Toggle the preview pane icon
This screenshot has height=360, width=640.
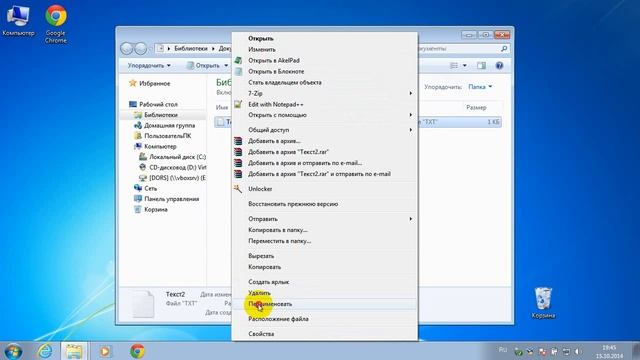pos(482,65)
